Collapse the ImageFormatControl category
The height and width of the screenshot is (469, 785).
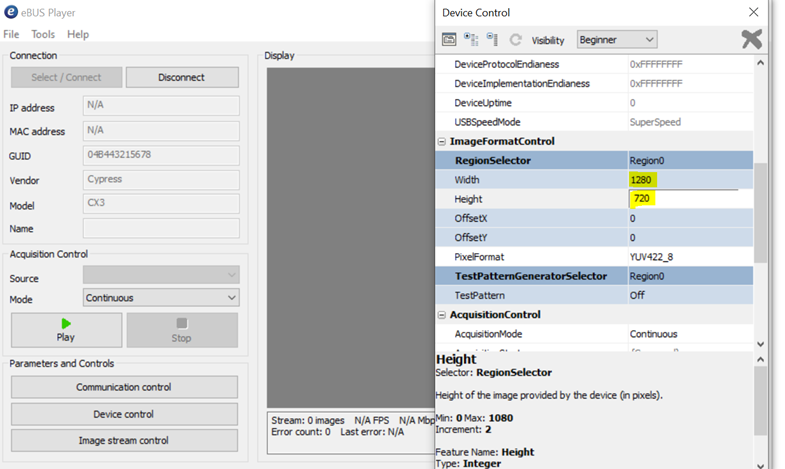click(x=442, y=142)
